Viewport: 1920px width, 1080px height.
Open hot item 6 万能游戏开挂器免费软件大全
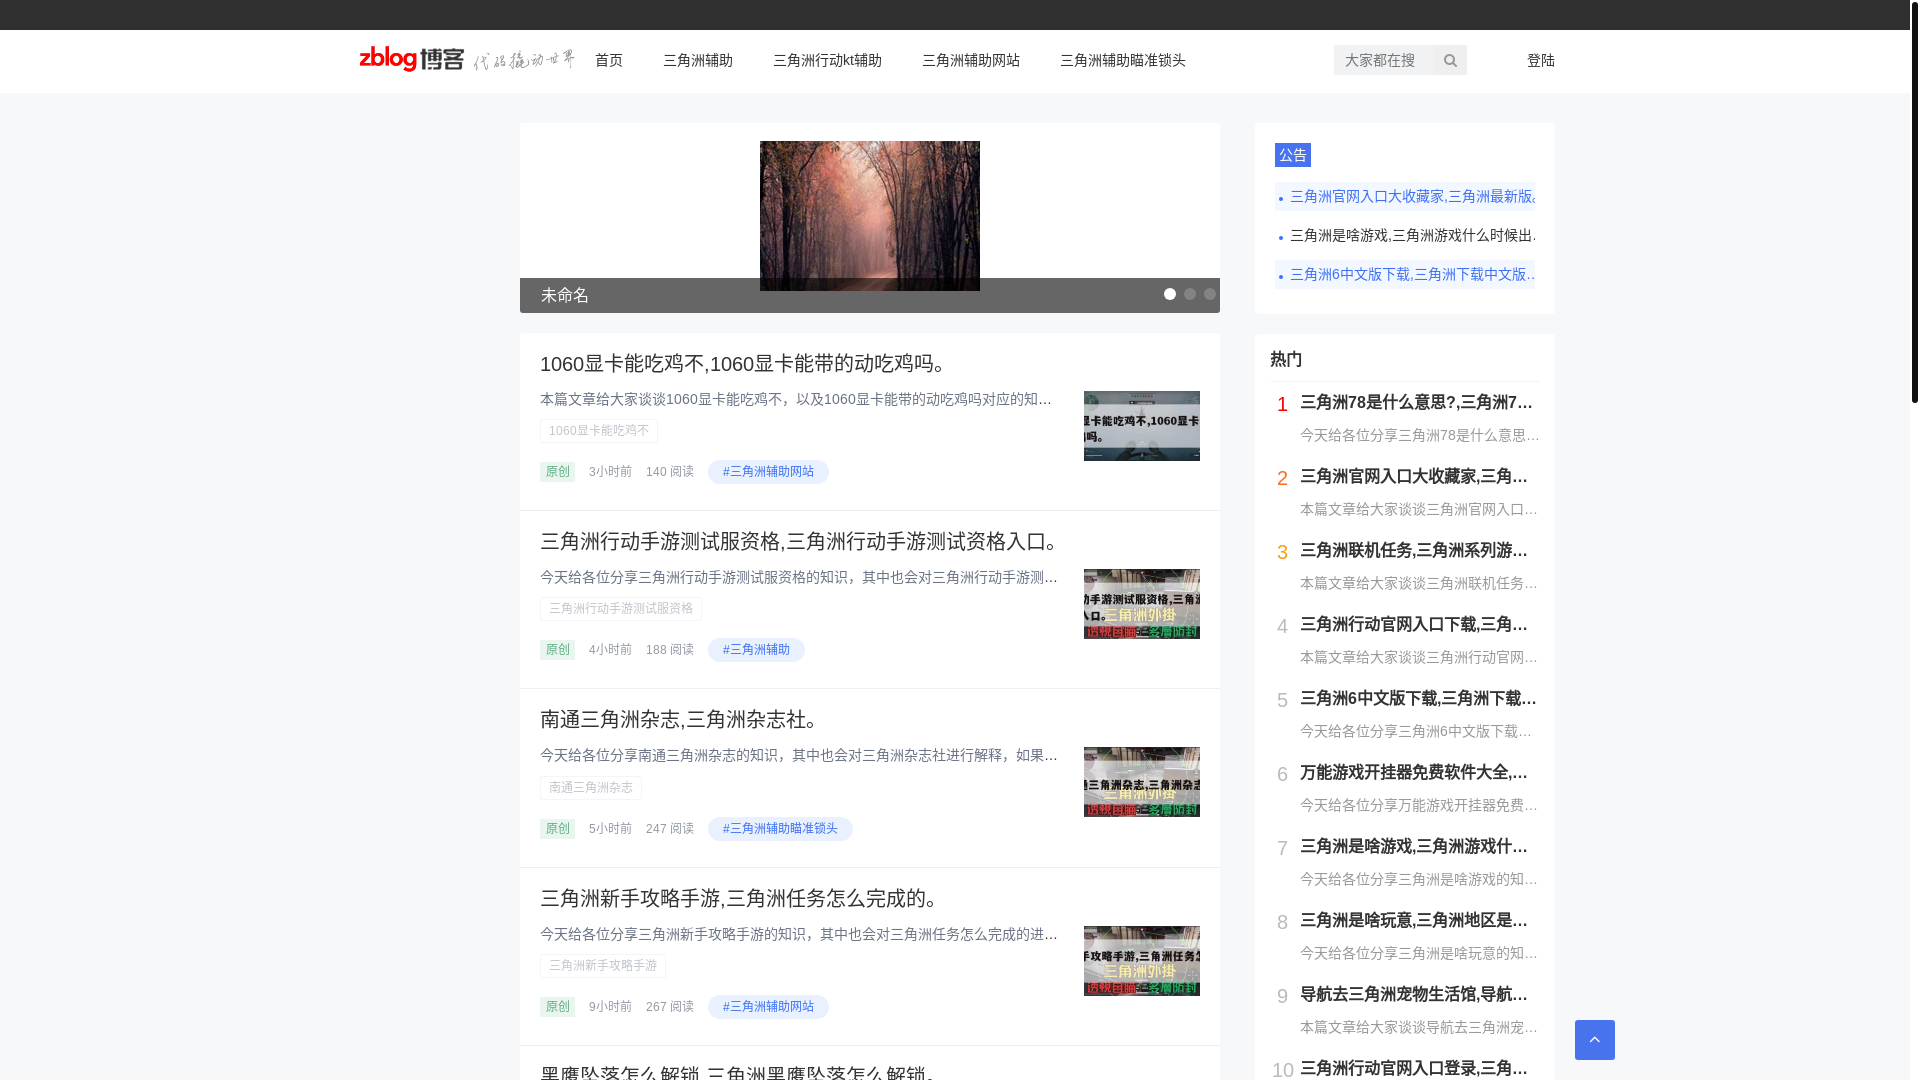1414,772
